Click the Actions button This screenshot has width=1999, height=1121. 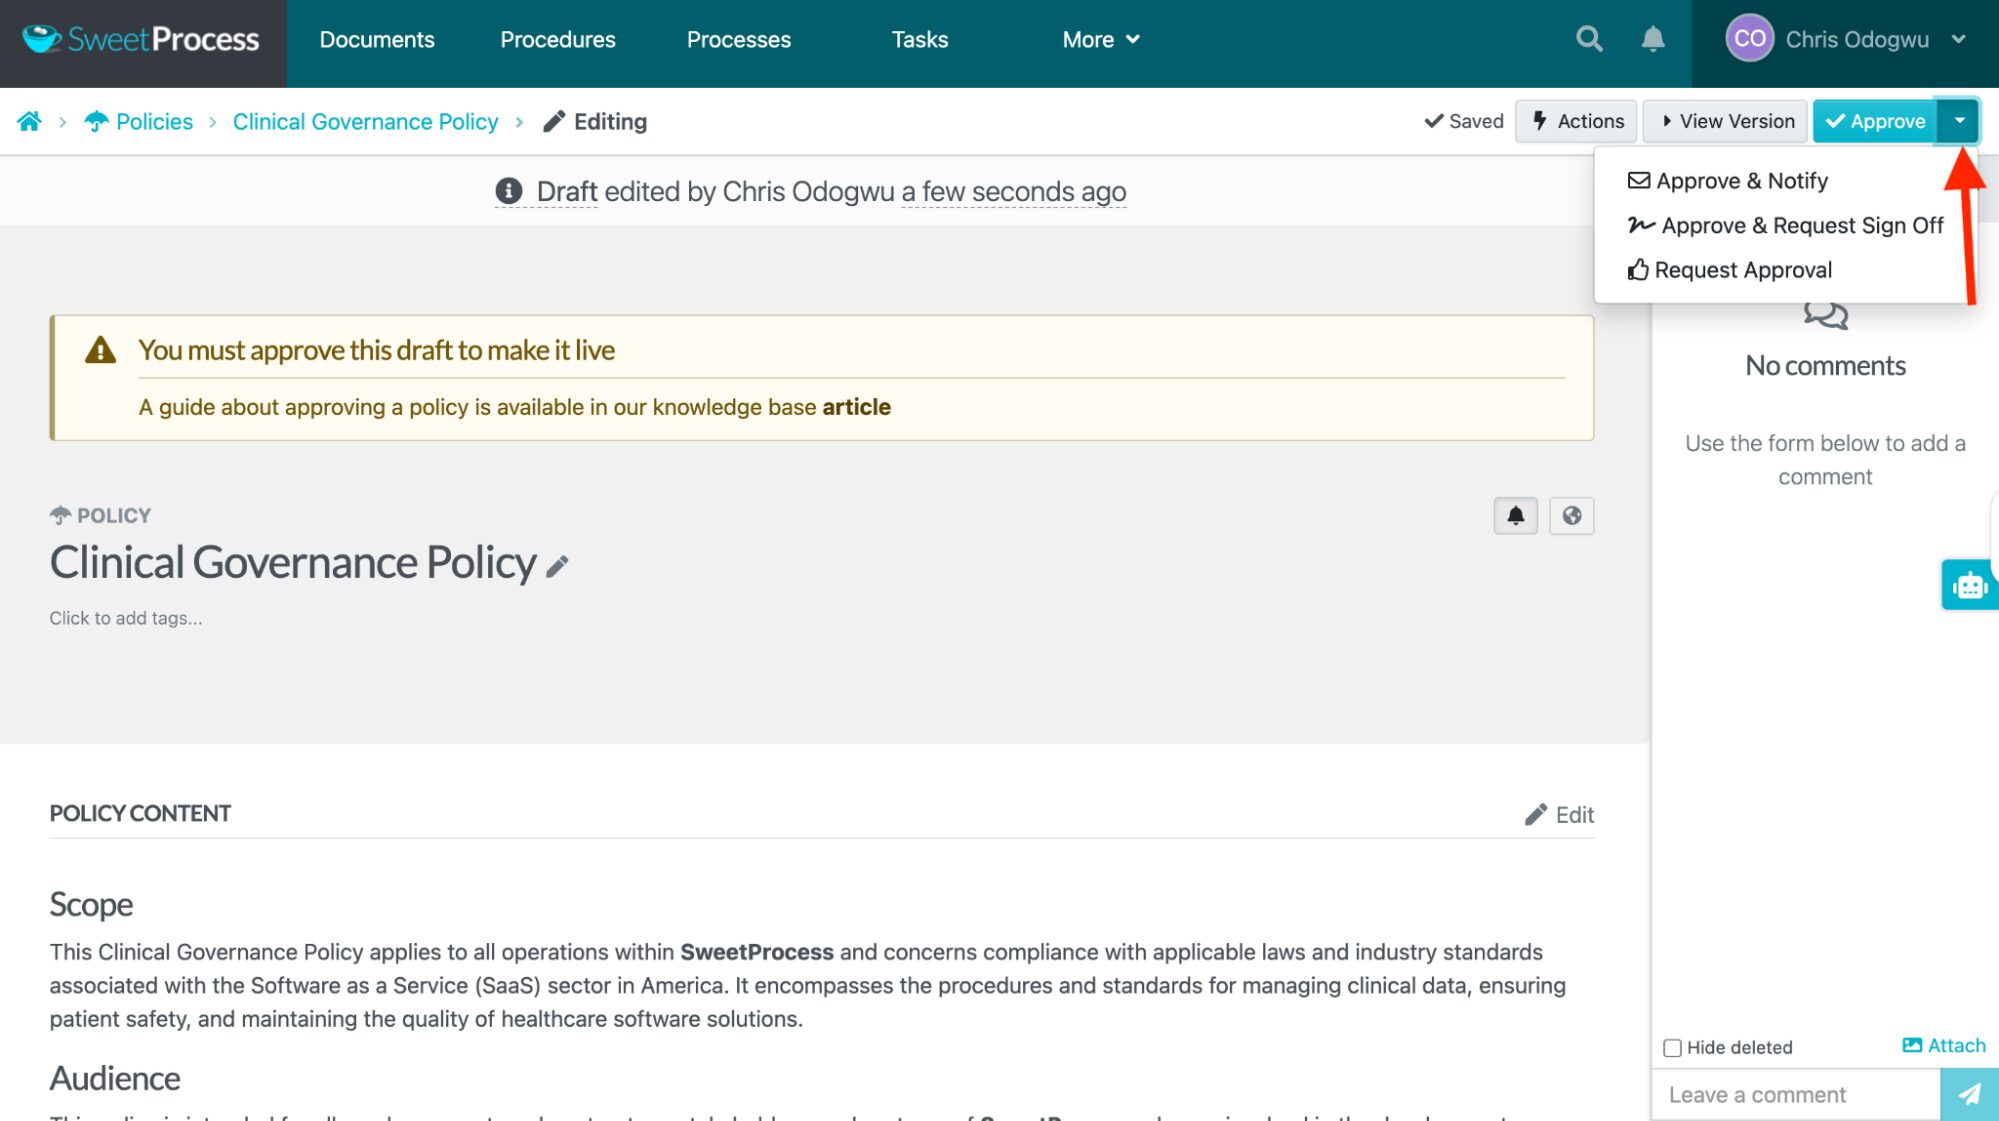(1576, 121)
